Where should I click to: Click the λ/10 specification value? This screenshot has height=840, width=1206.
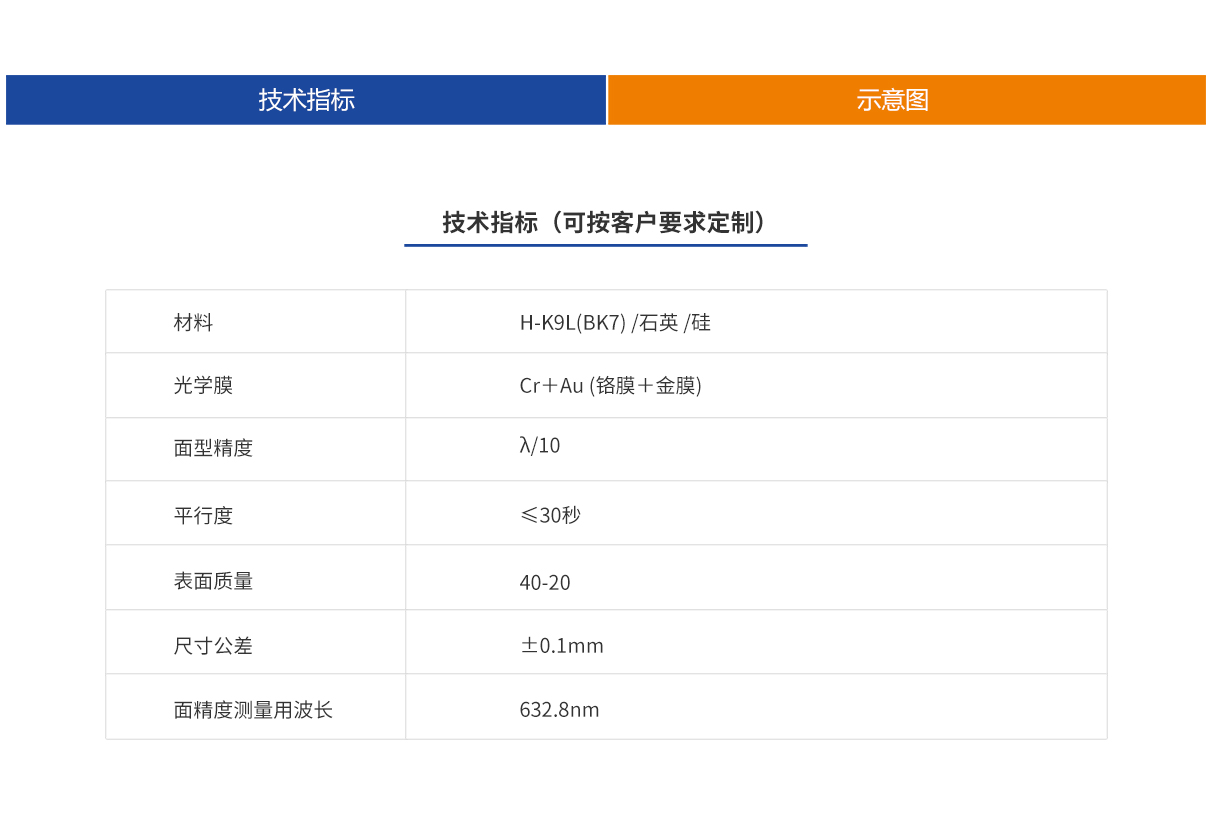[539, 447]
